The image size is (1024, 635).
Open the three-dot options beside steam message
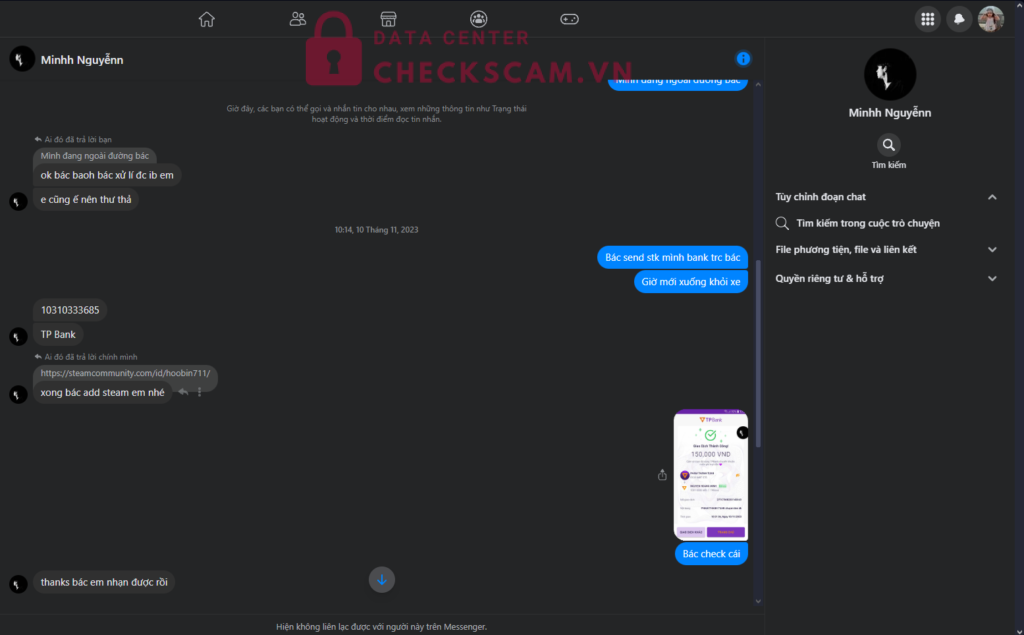pos(200,392)
